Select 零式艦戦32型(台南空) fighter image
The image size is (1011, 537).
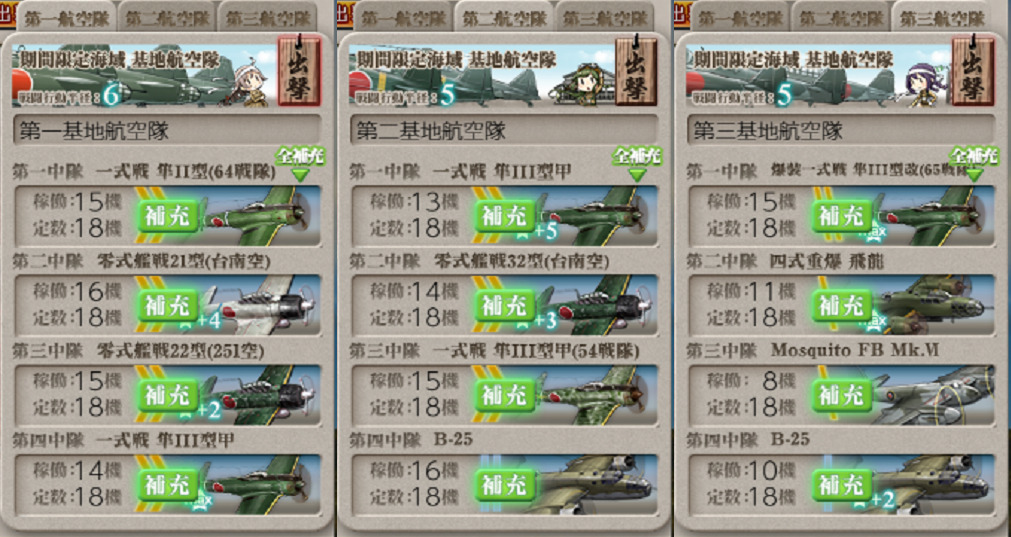pyautogui.click(x=596, y=305)
